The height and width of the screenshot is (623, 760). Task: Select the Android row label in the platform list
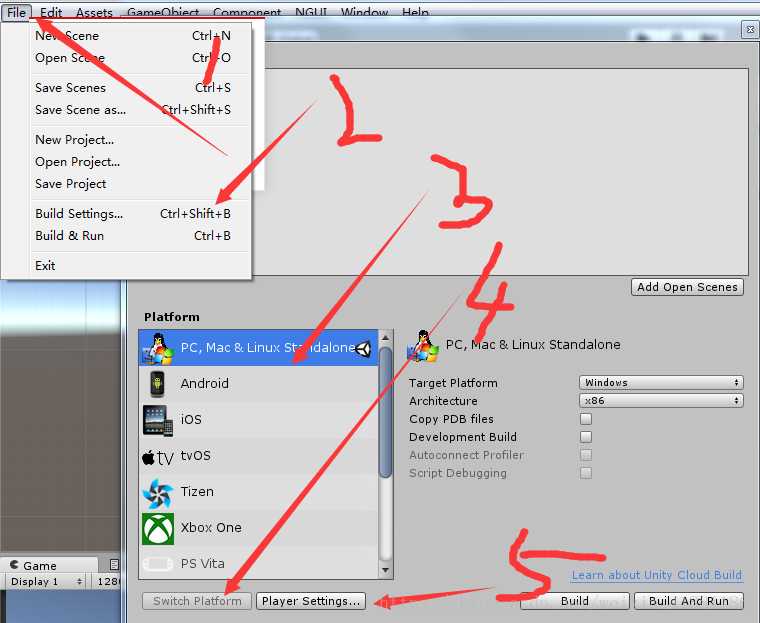205,383
